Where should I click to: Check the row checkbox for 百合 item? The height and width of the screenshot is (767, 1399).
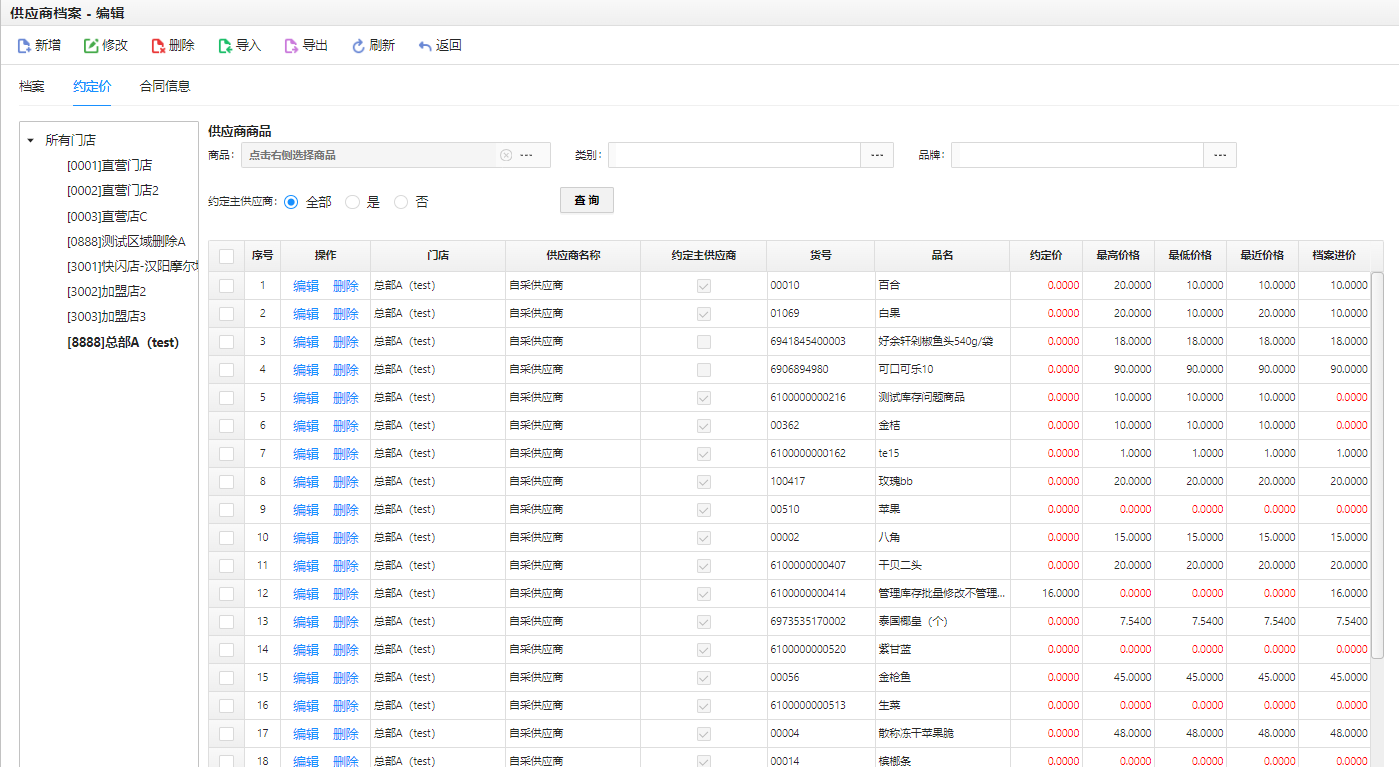tap(226, 285)
